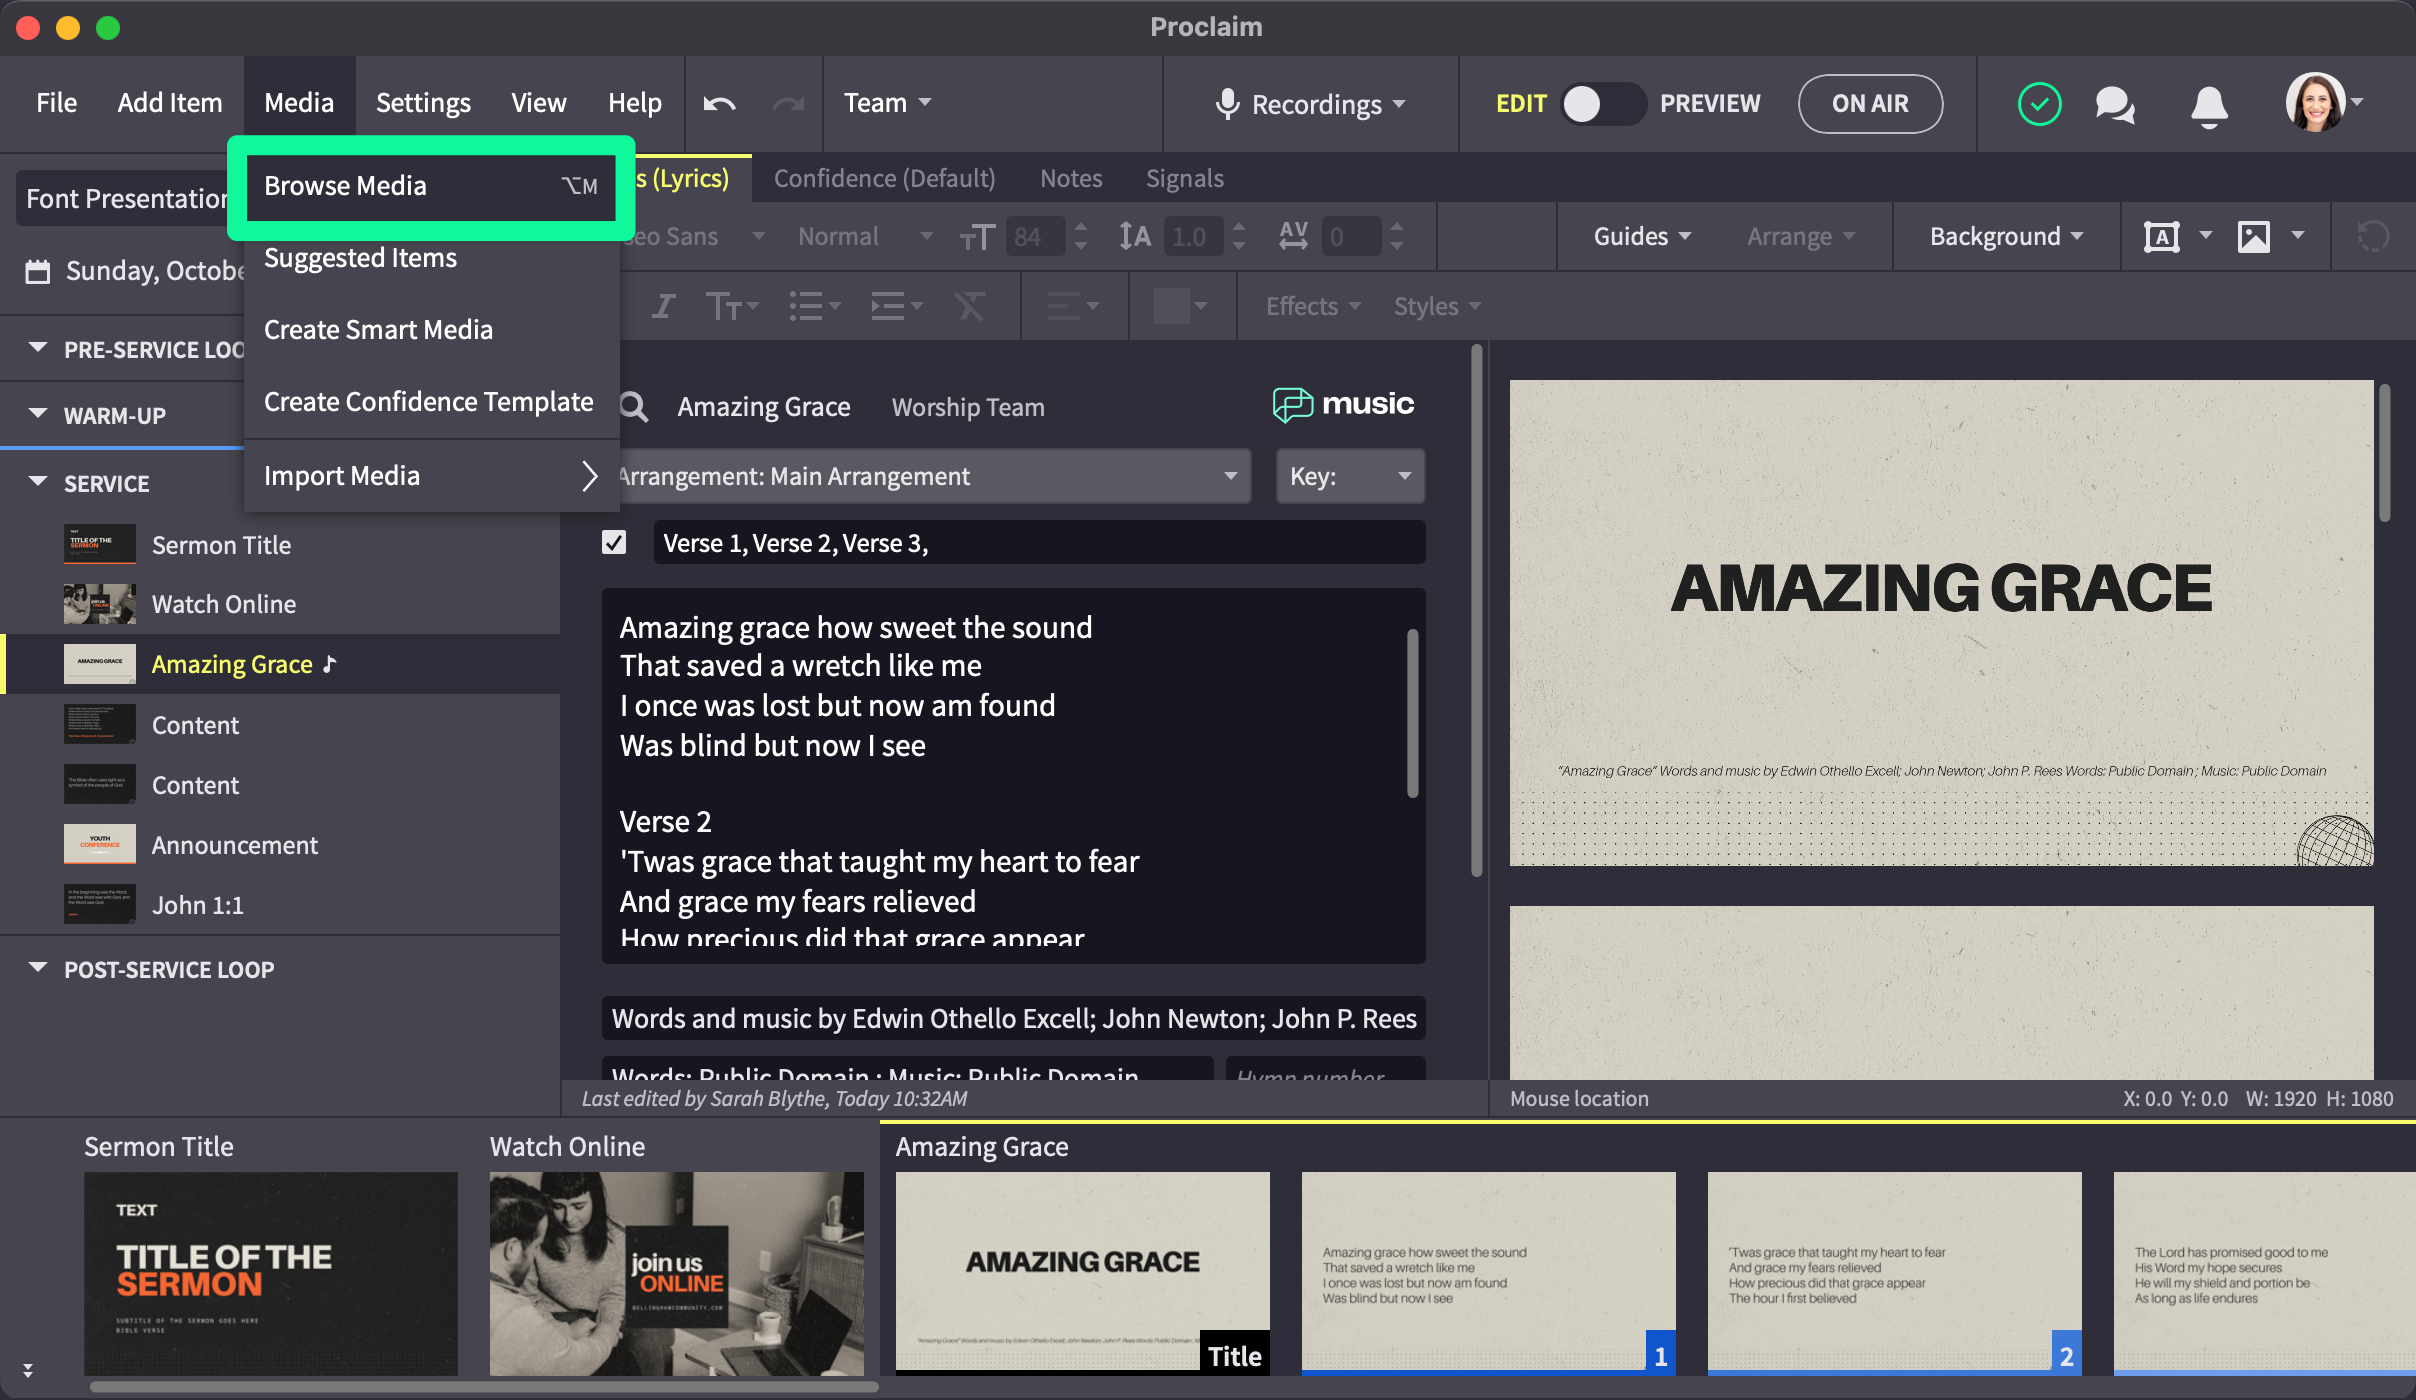
Task: Click the ON AIR button
Action: [1869, 104]
